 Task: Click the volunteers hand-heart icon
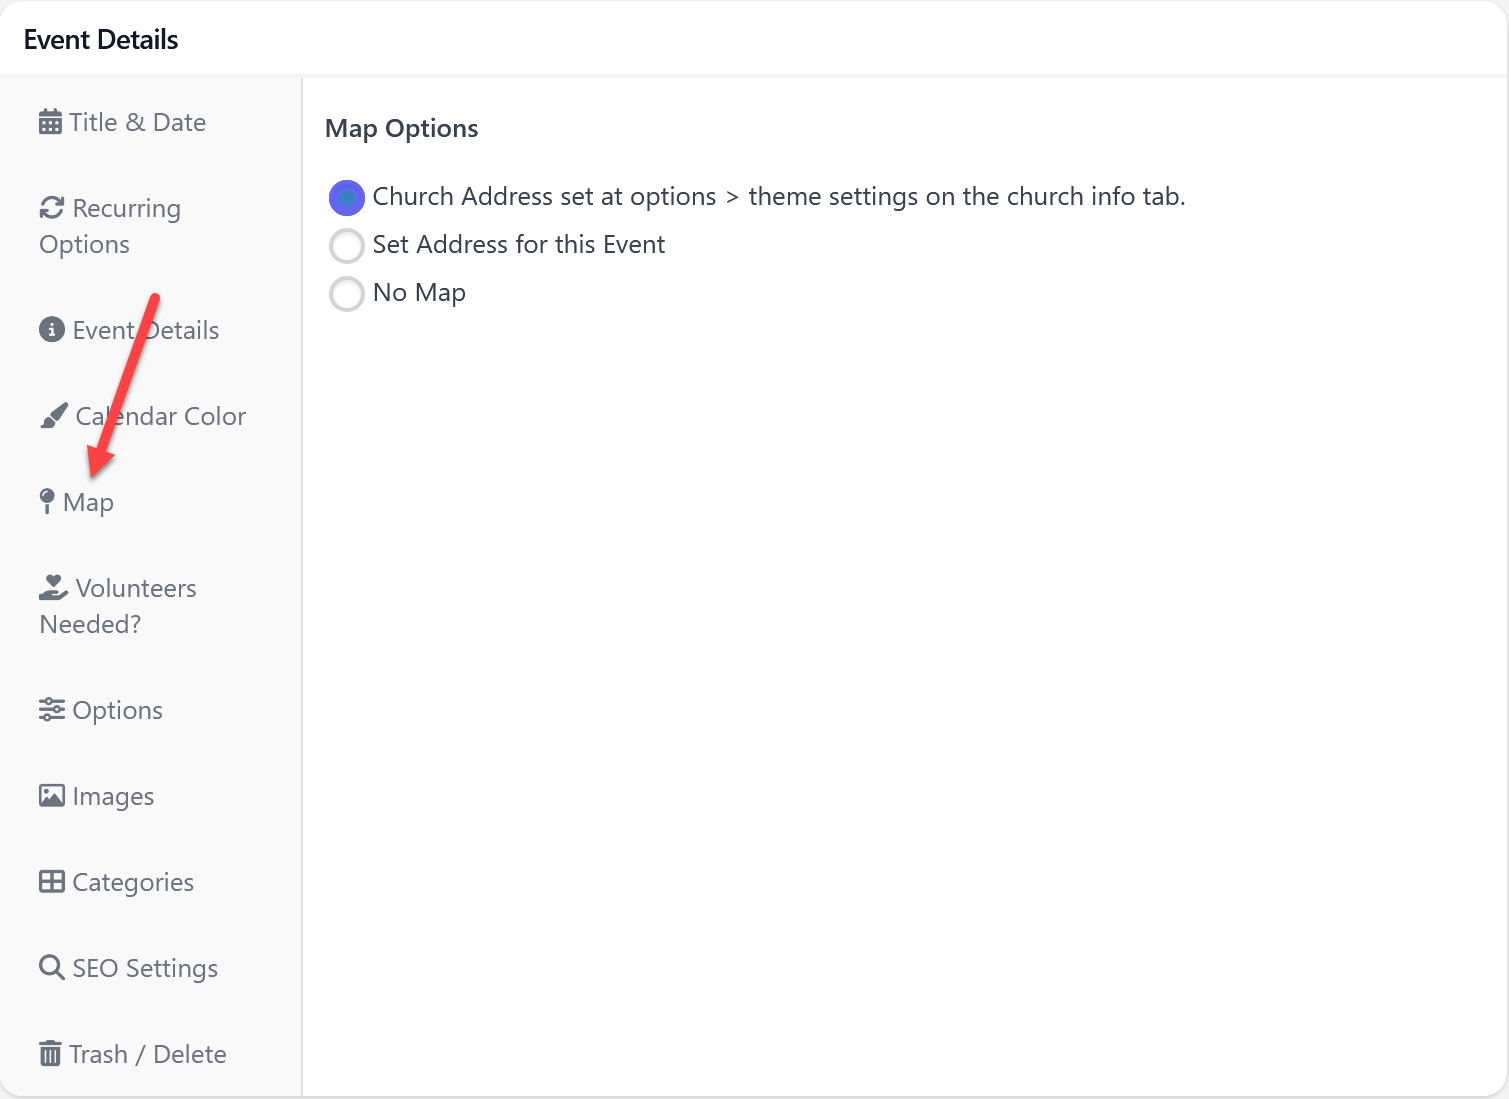point(54,587)
